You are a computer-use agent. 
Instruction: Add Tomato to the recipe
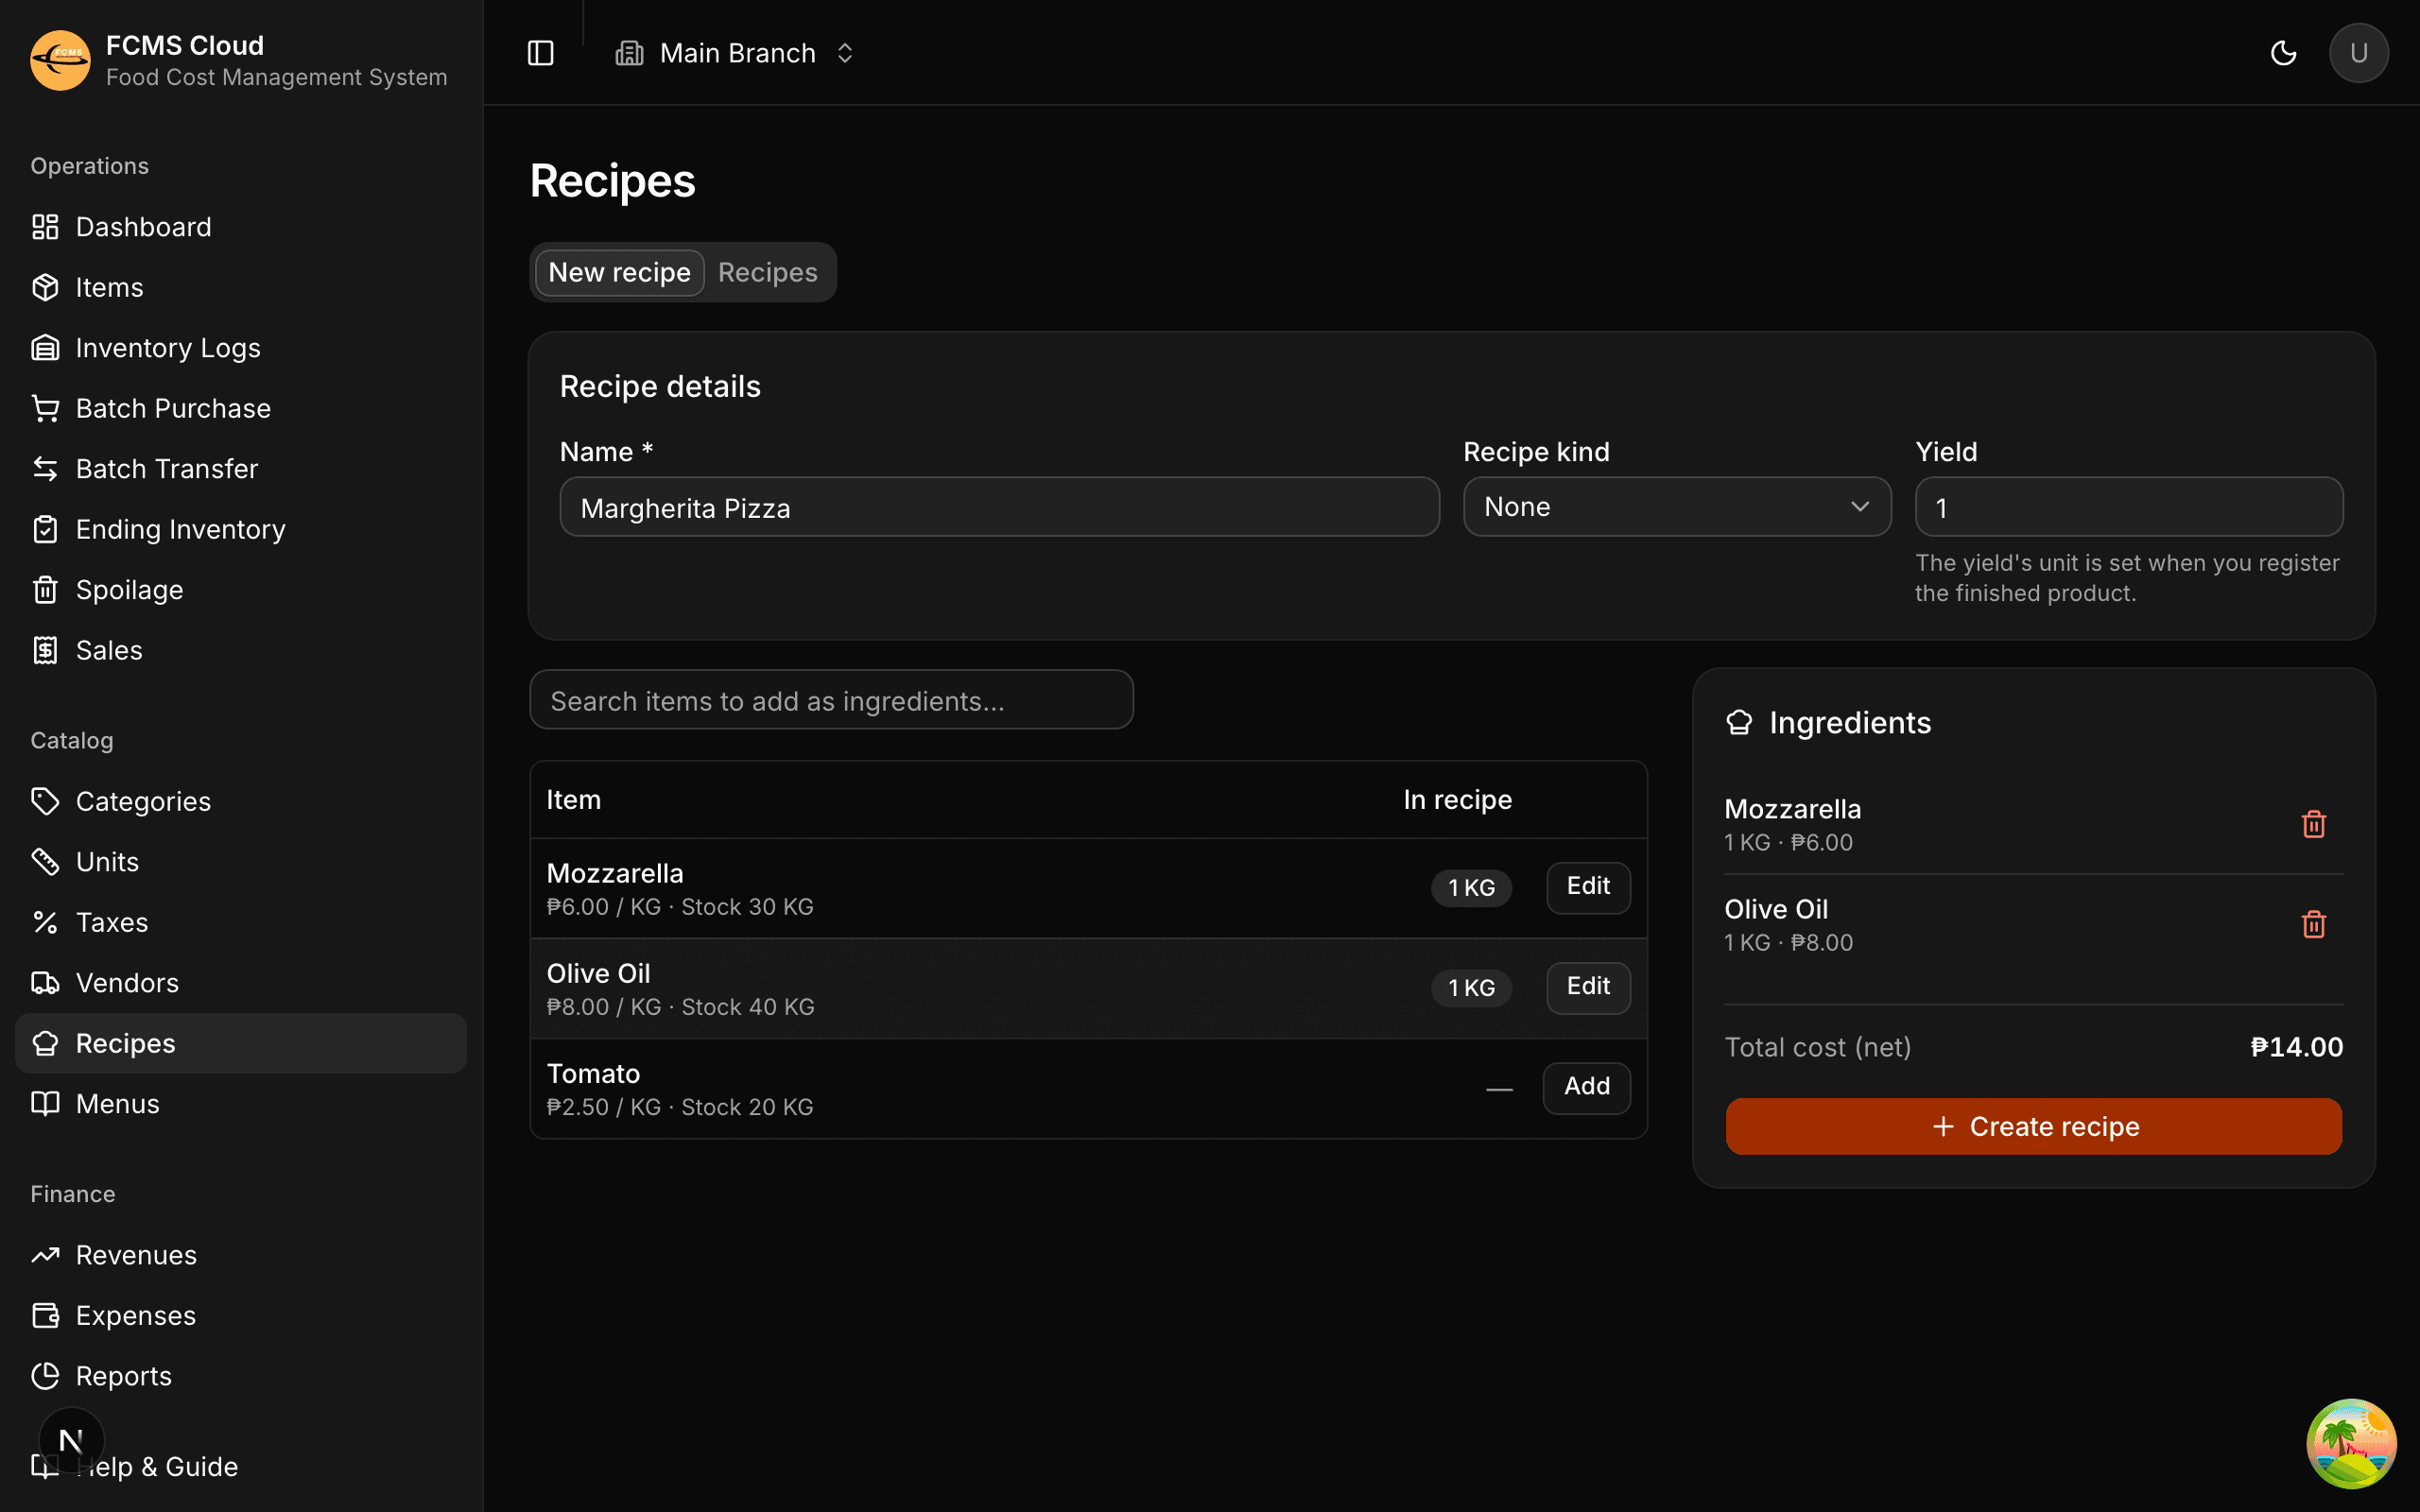(x=1586, y=1087)
